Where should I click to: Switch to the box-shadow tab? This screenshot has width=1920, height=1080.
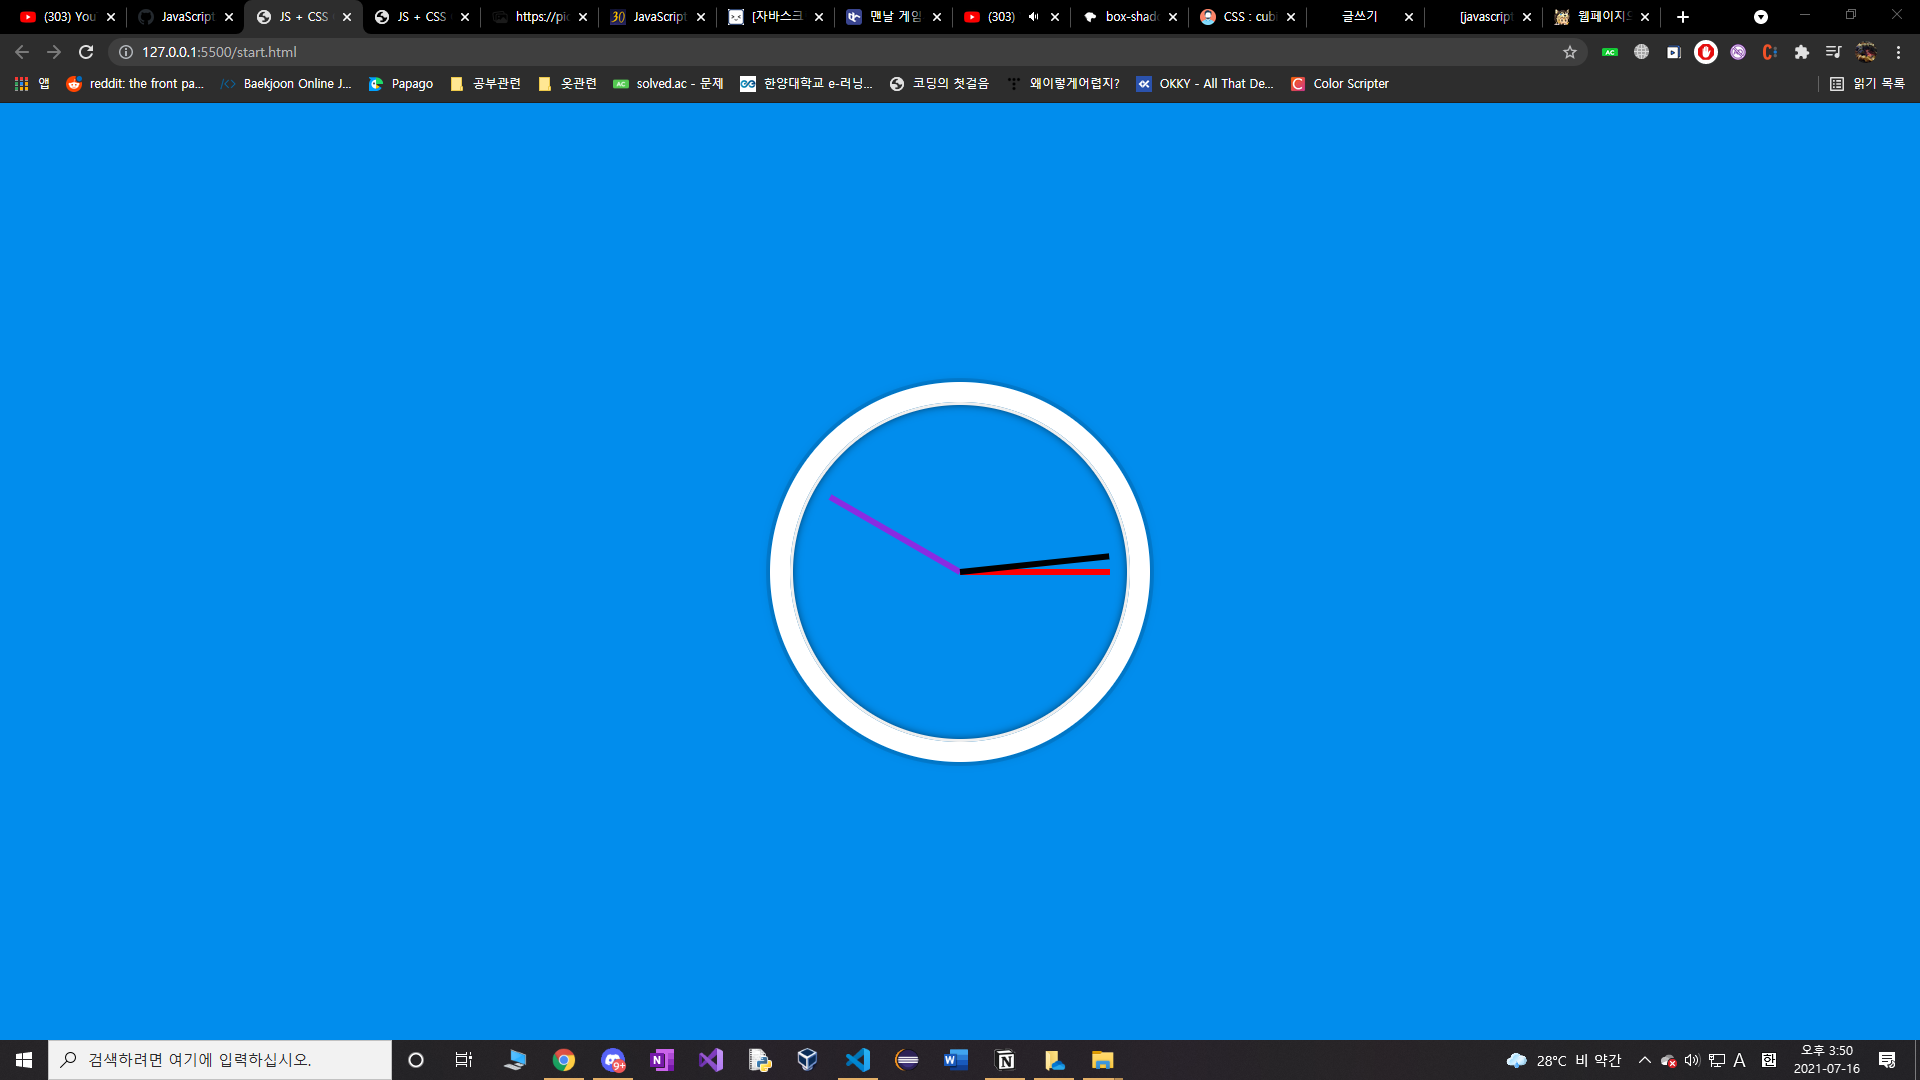click(x=1130, y=17)
